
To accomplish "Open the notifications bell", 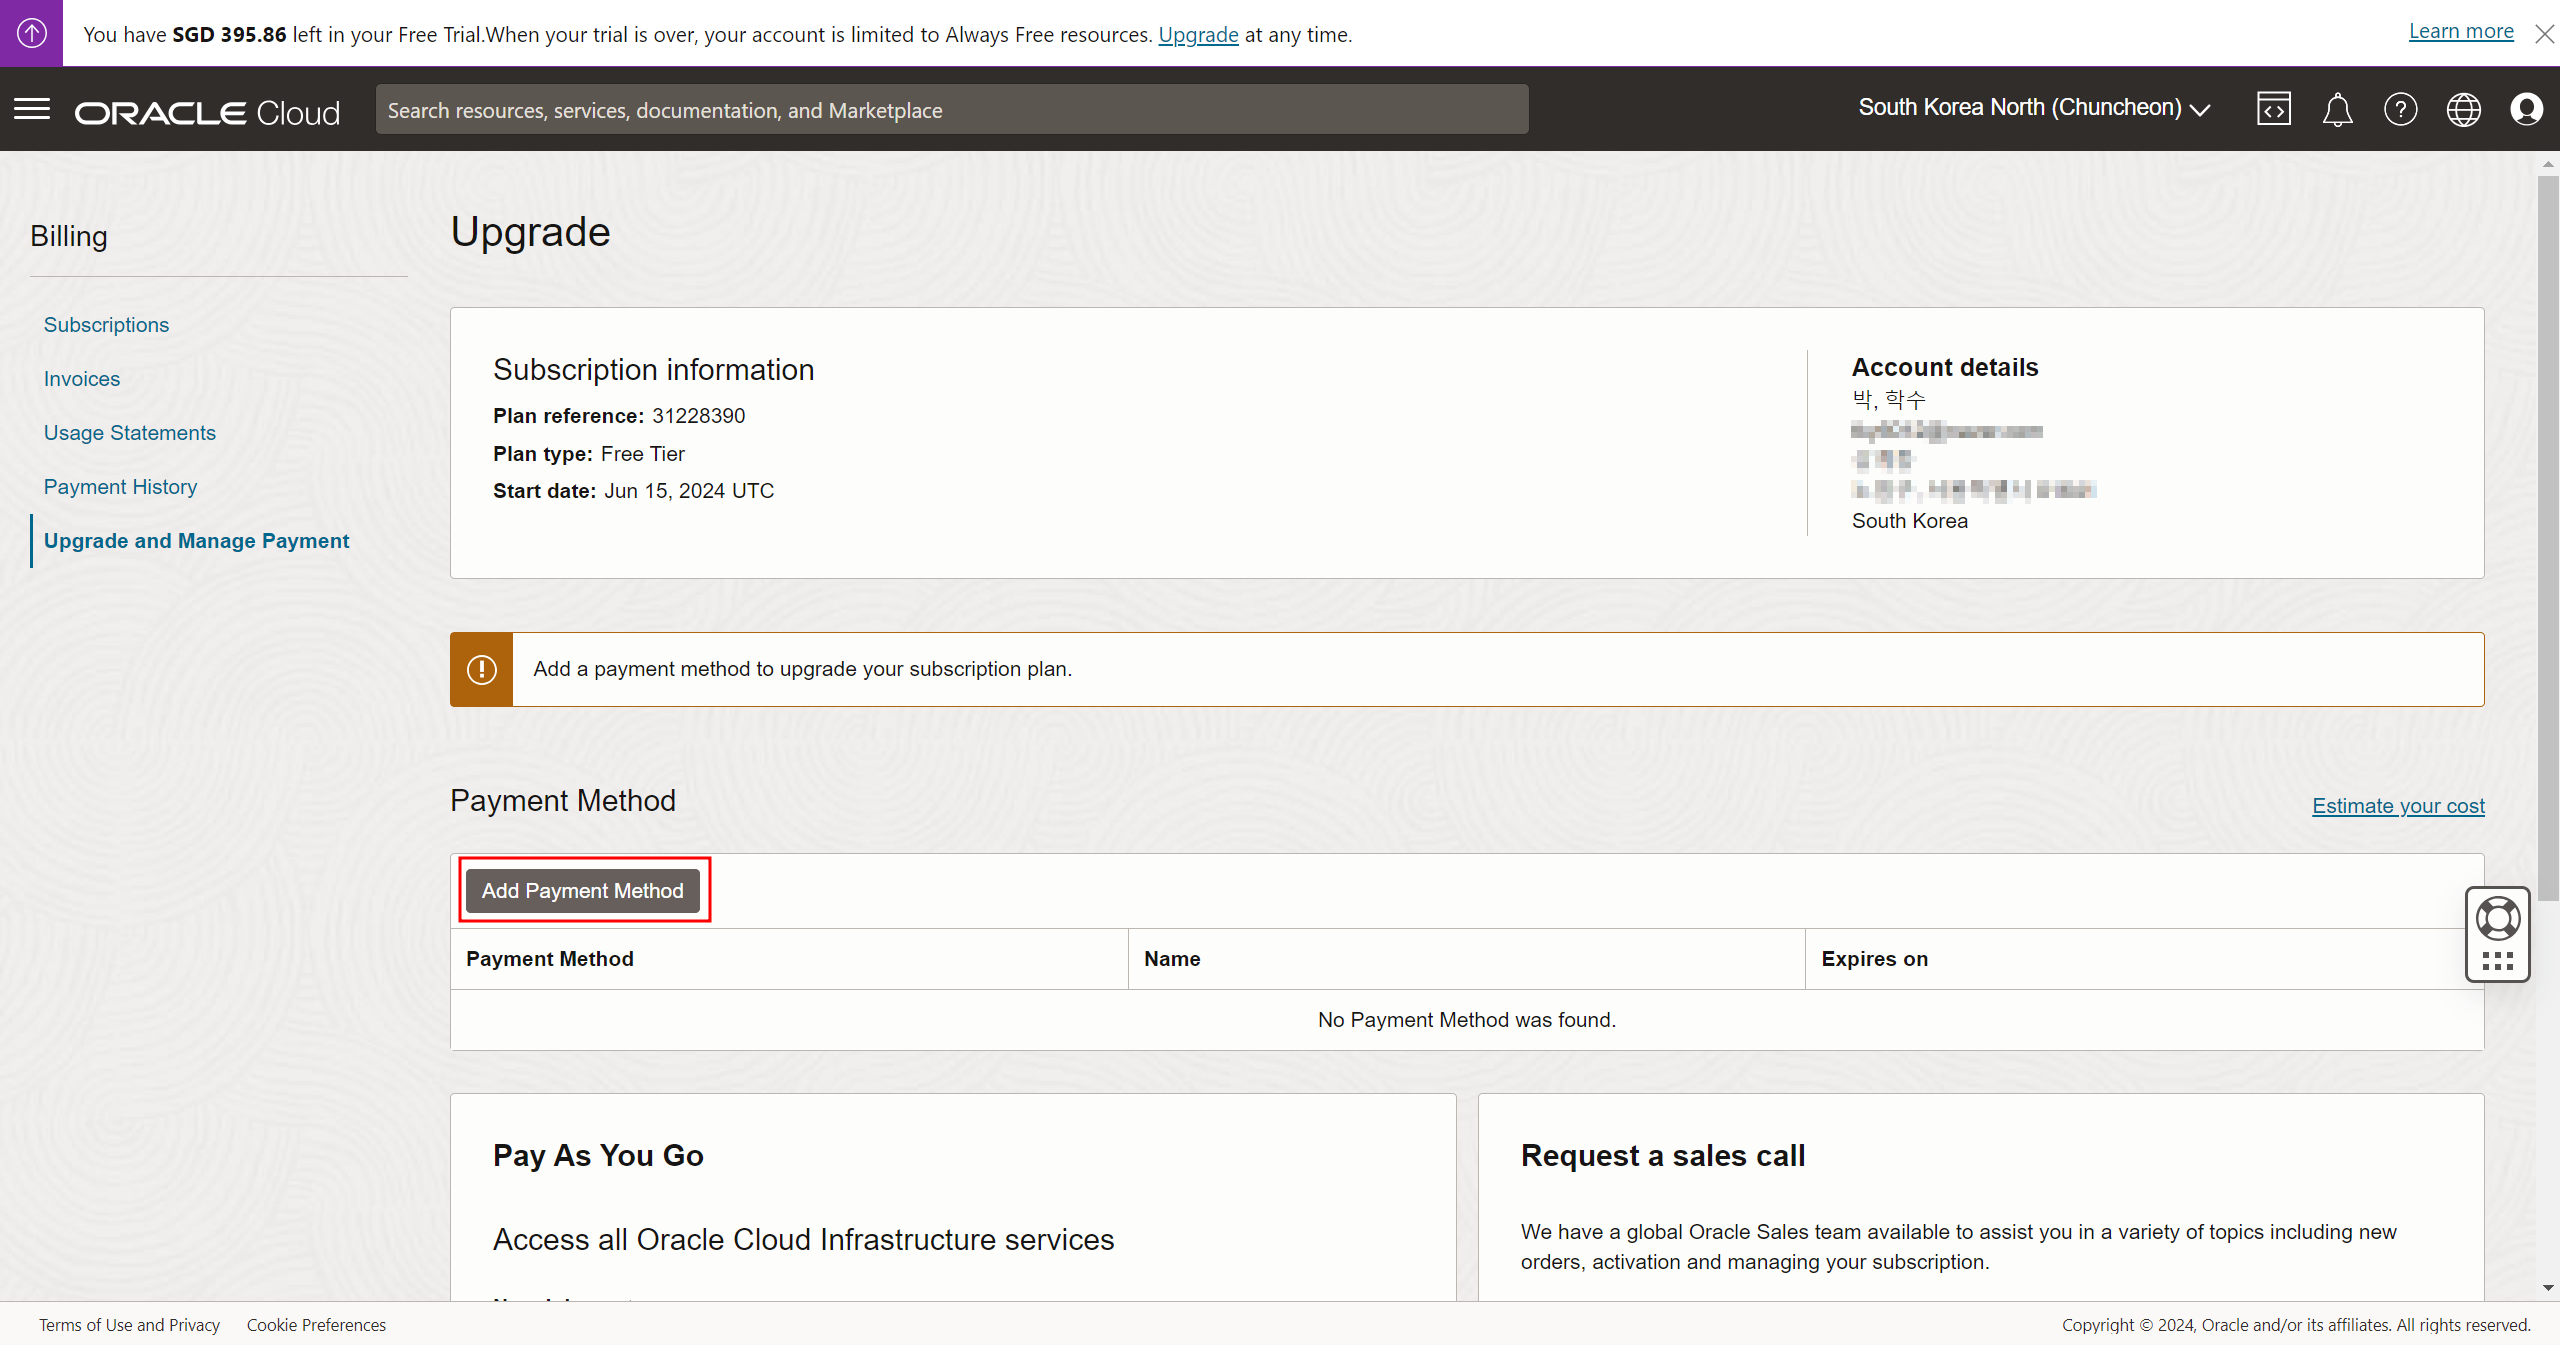I will click(x=2337, y=109).
